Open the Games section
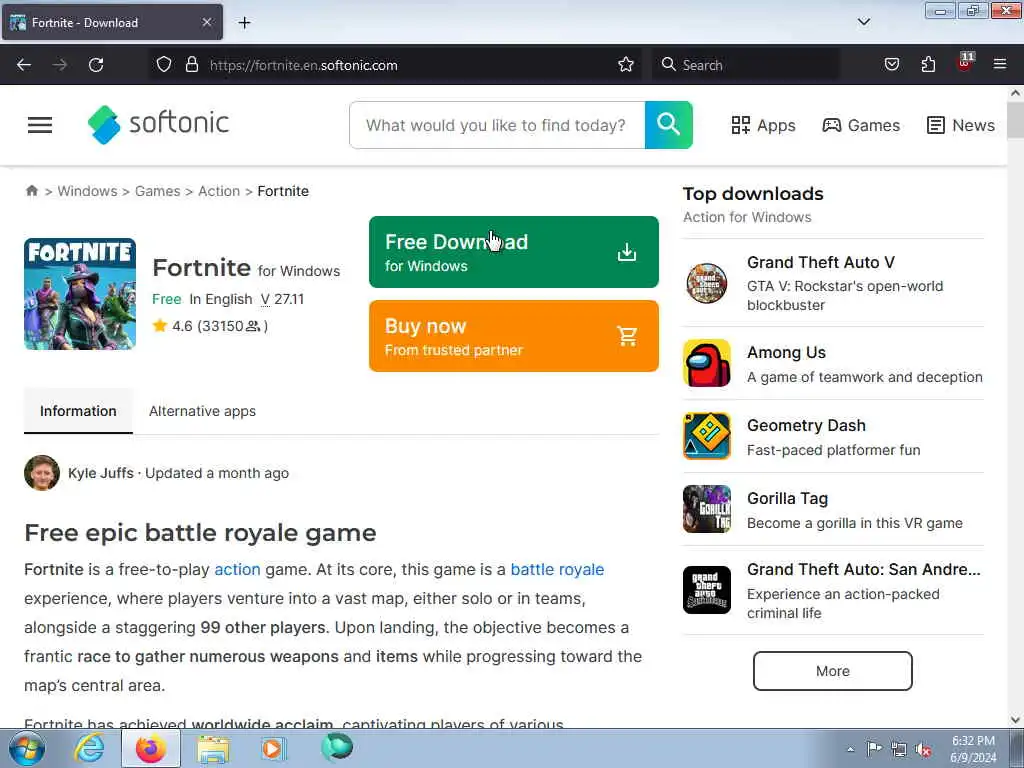Image resolution: width=1024 pixels, height=768 pixels. coord(861,125)
